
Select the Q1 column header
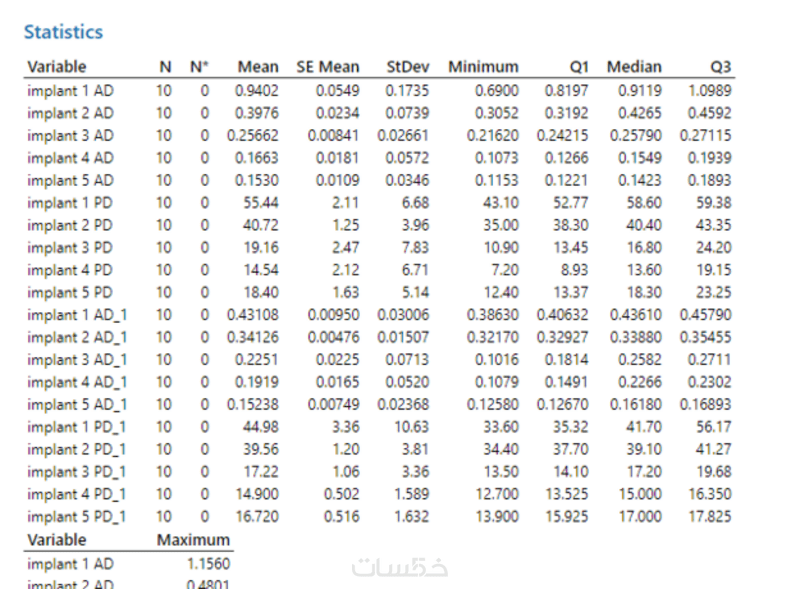click(x=579, y=67)
